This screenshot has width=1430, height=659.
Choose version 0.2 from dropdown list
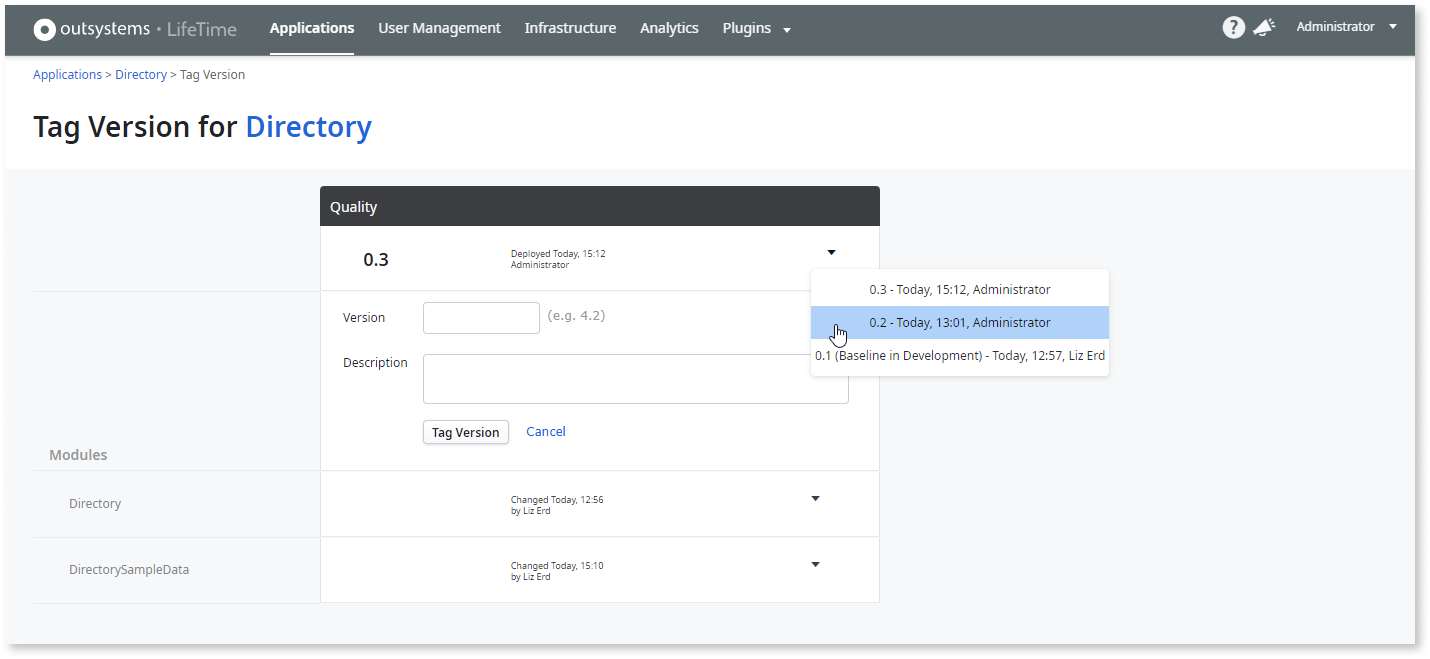[959, 322]
